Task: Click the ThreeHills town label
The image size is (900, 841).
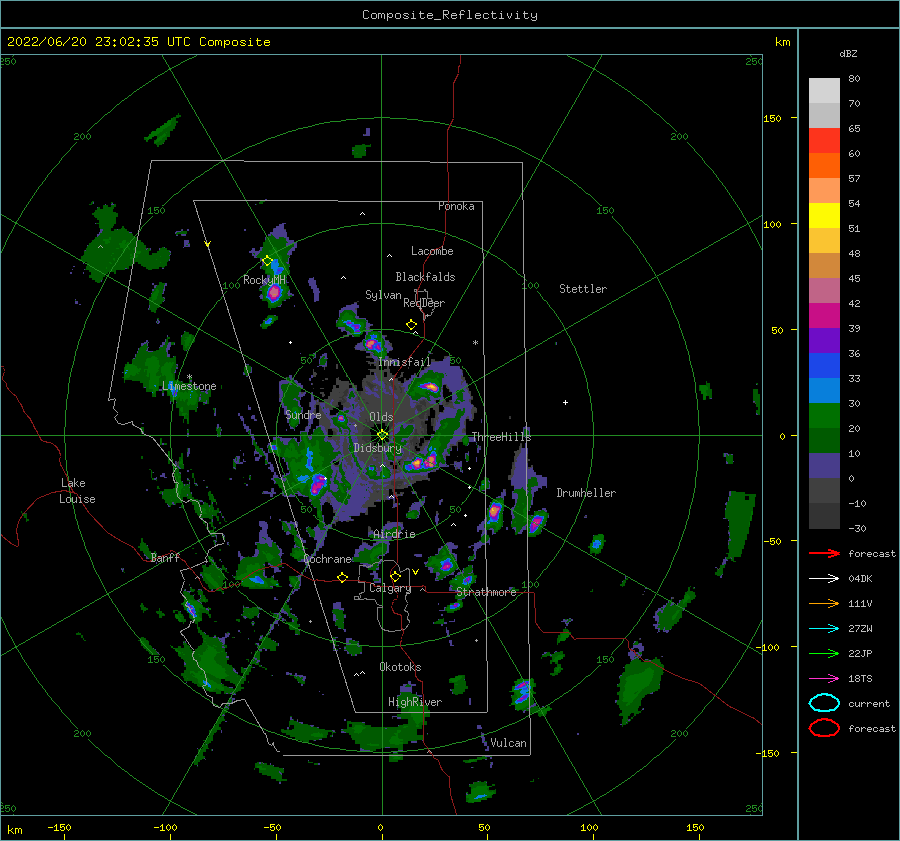Action: 501,437
